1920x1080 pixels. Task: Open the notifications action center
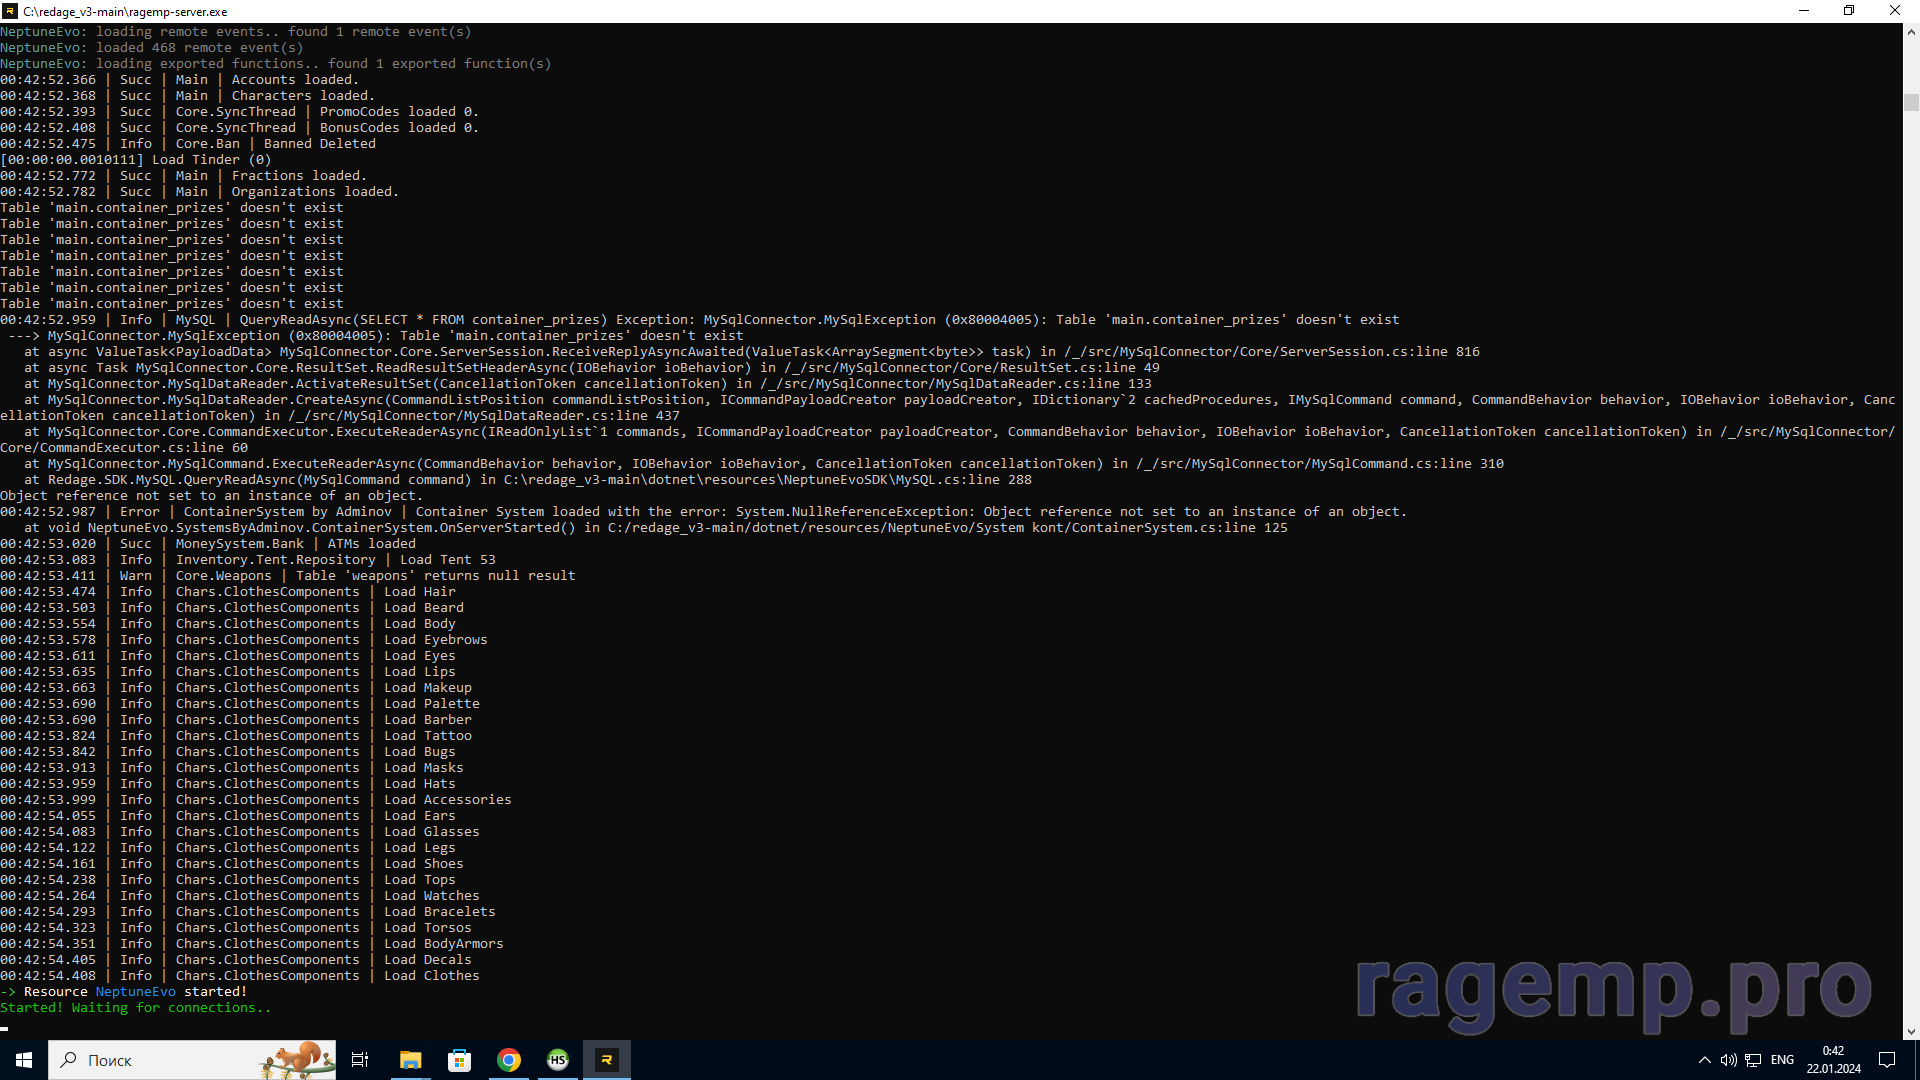1887,1060
